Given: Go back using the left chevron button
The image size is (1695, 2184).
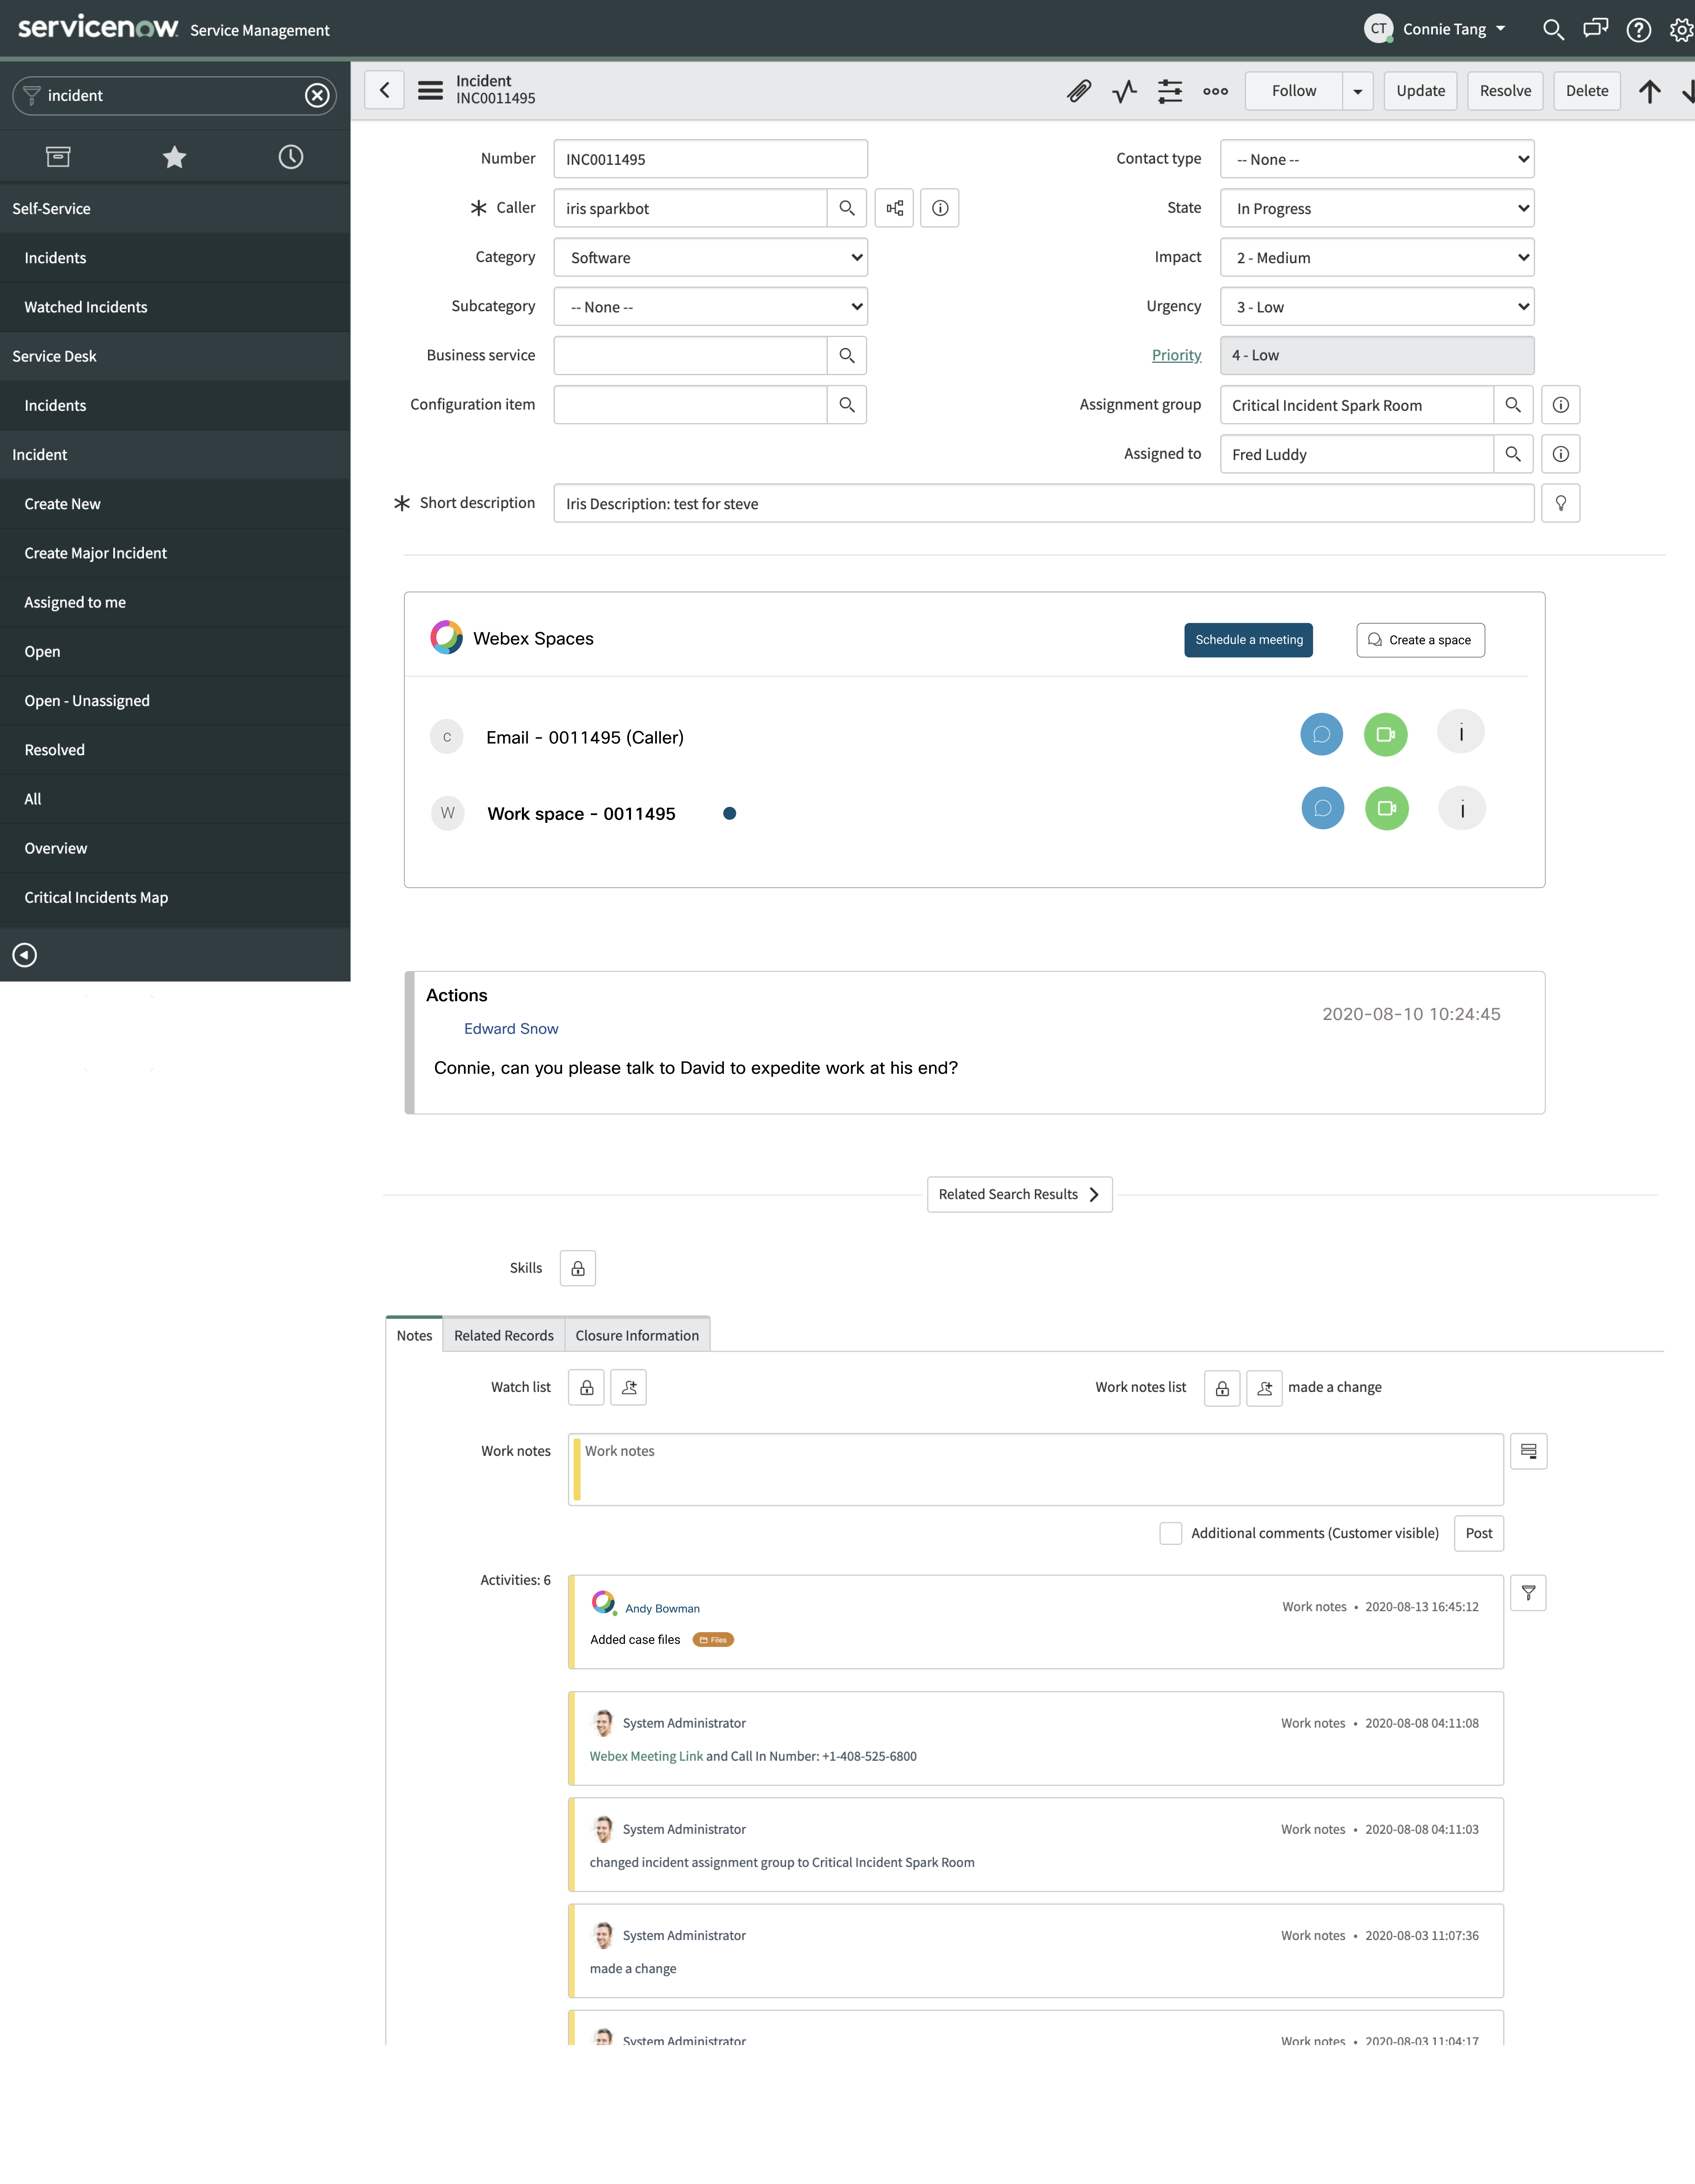Looking at the screenshot, I should (384, 90).
